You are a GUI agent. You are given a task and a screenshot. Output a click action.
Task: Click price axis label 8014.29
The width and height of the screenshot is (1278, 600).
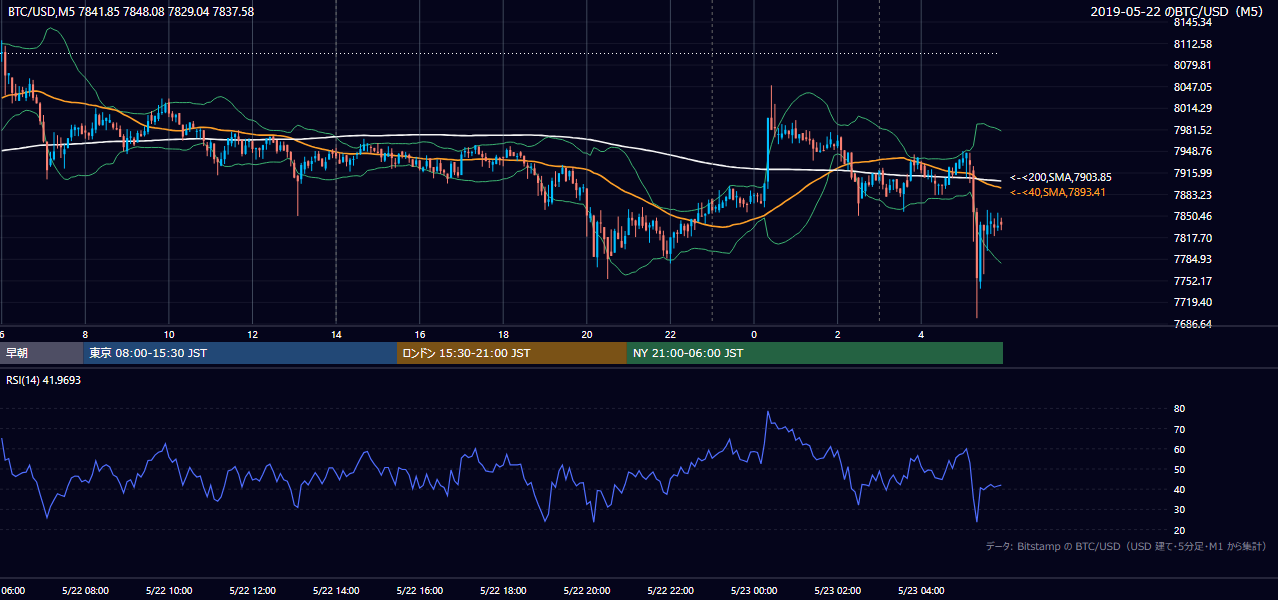(1192, 108)
